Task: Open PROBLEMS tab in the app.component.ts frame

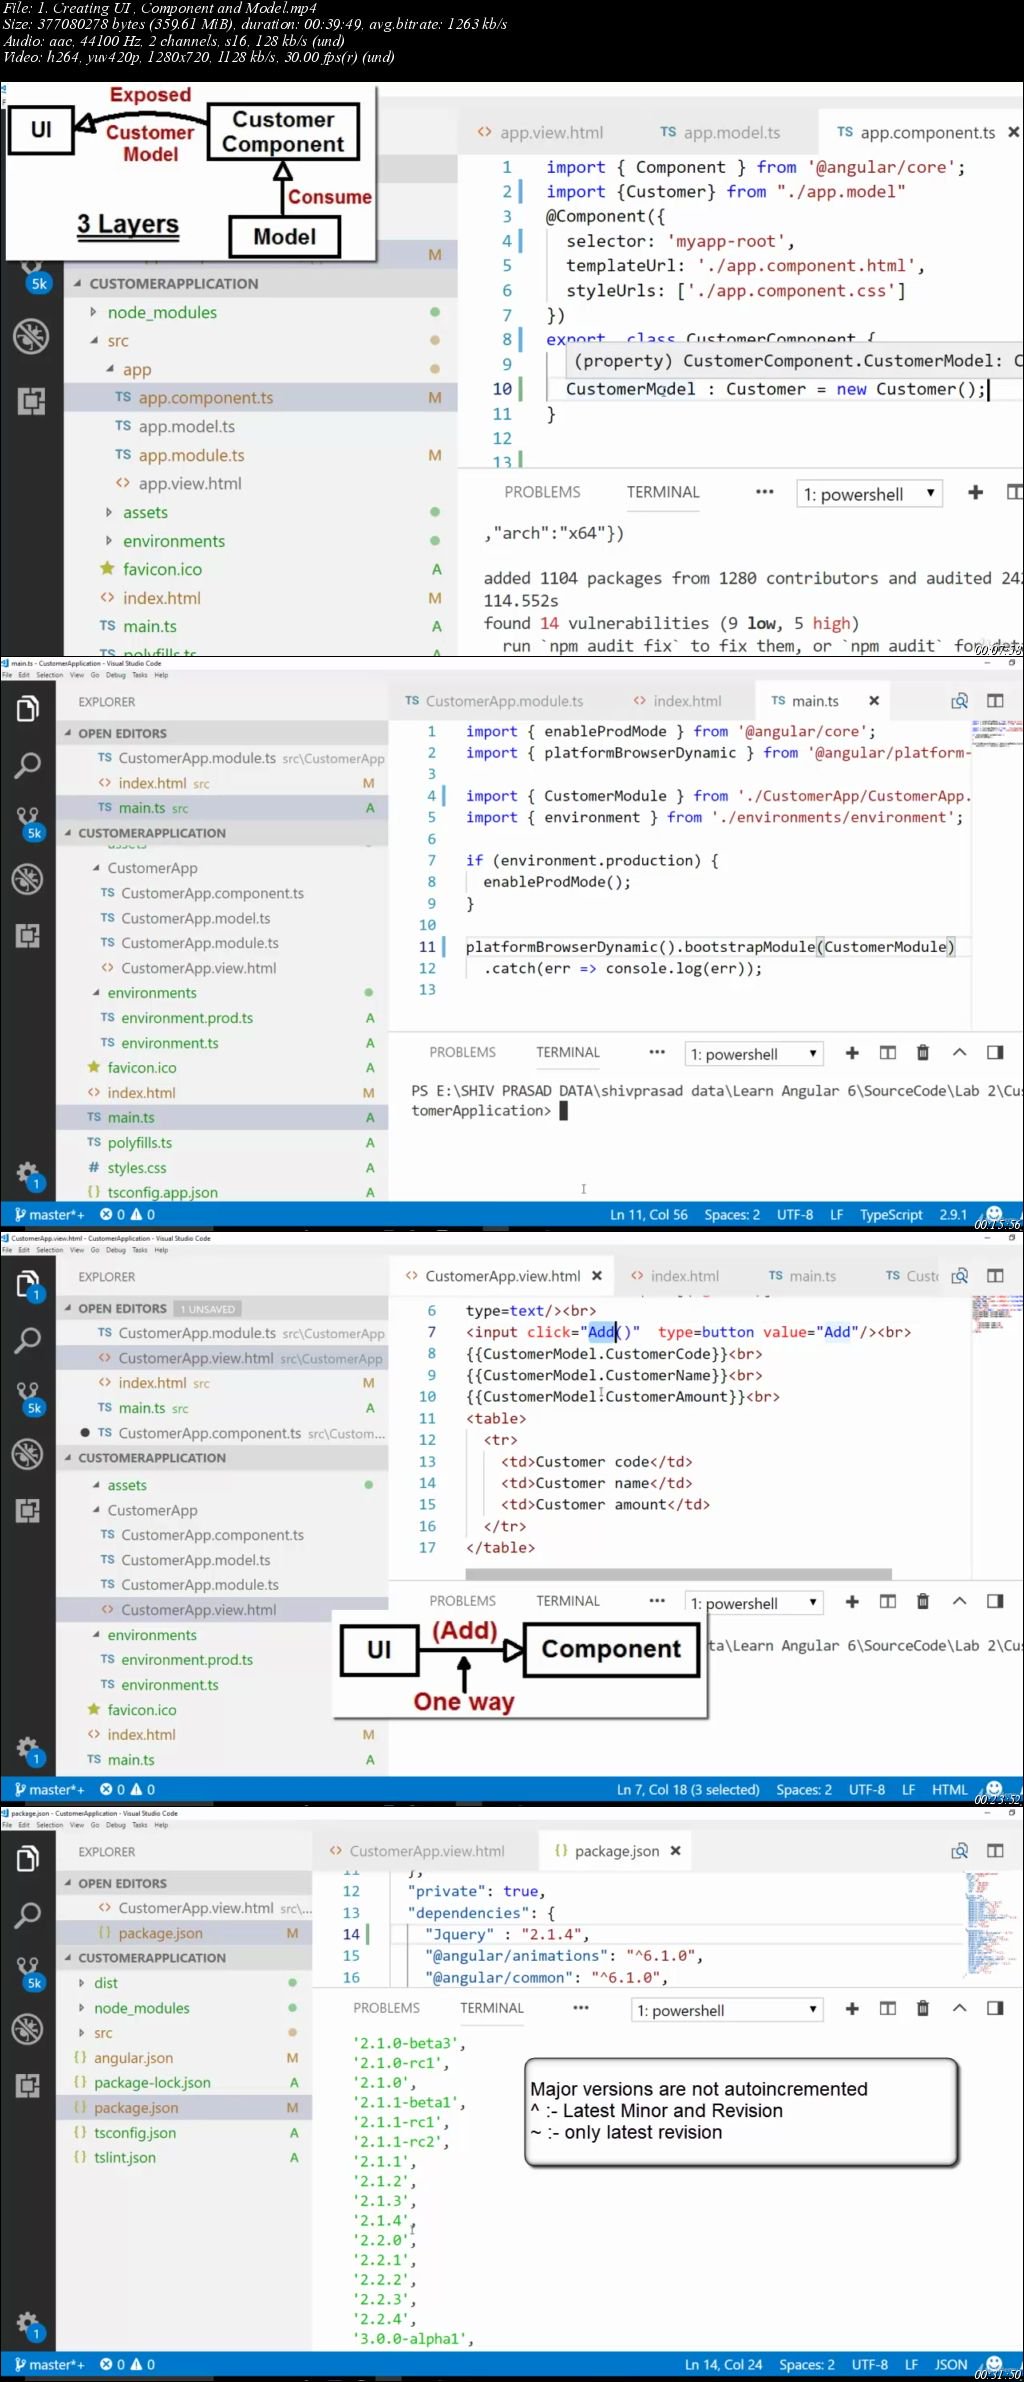Action: pos(542,492)
